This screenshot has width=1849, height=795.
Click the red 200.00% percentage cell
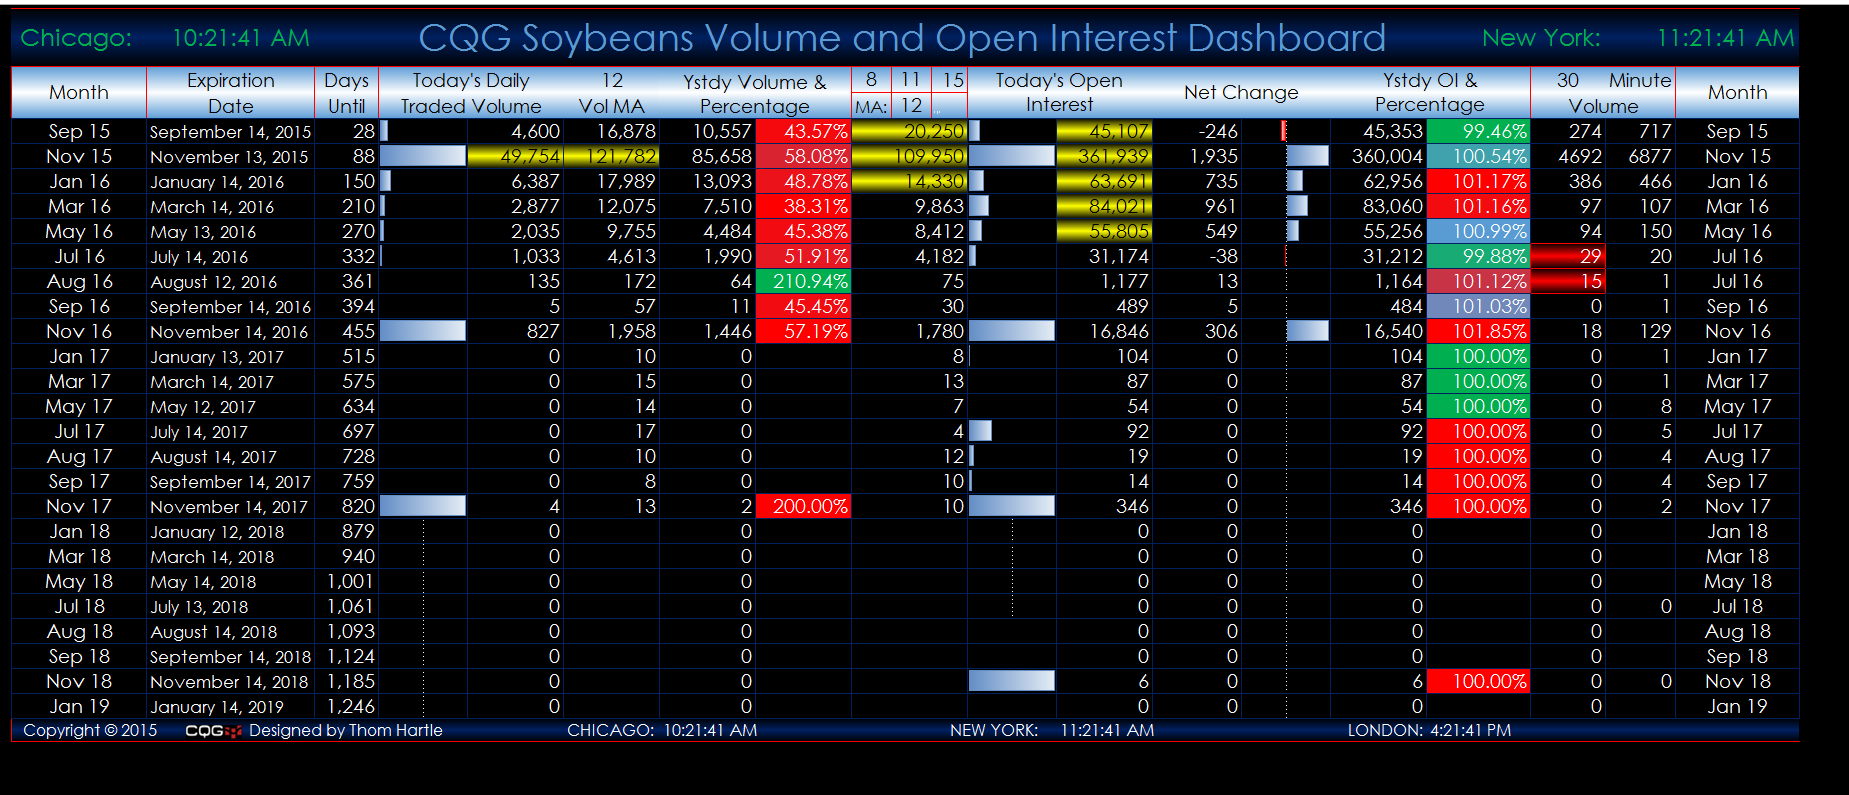[x=803, y=506]
